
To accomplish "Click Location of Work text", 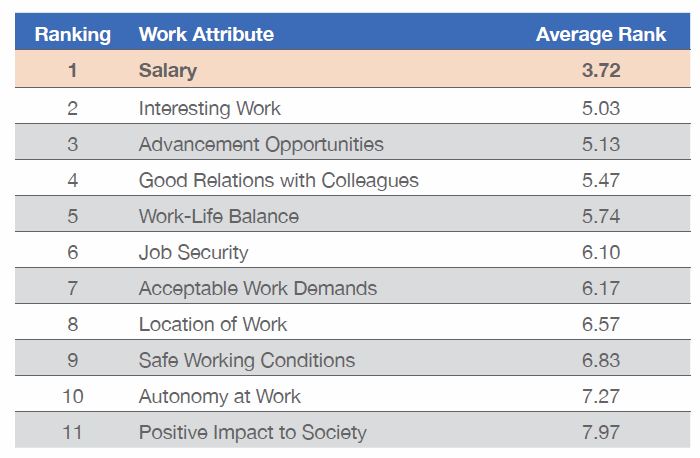I will click(213, 325).
